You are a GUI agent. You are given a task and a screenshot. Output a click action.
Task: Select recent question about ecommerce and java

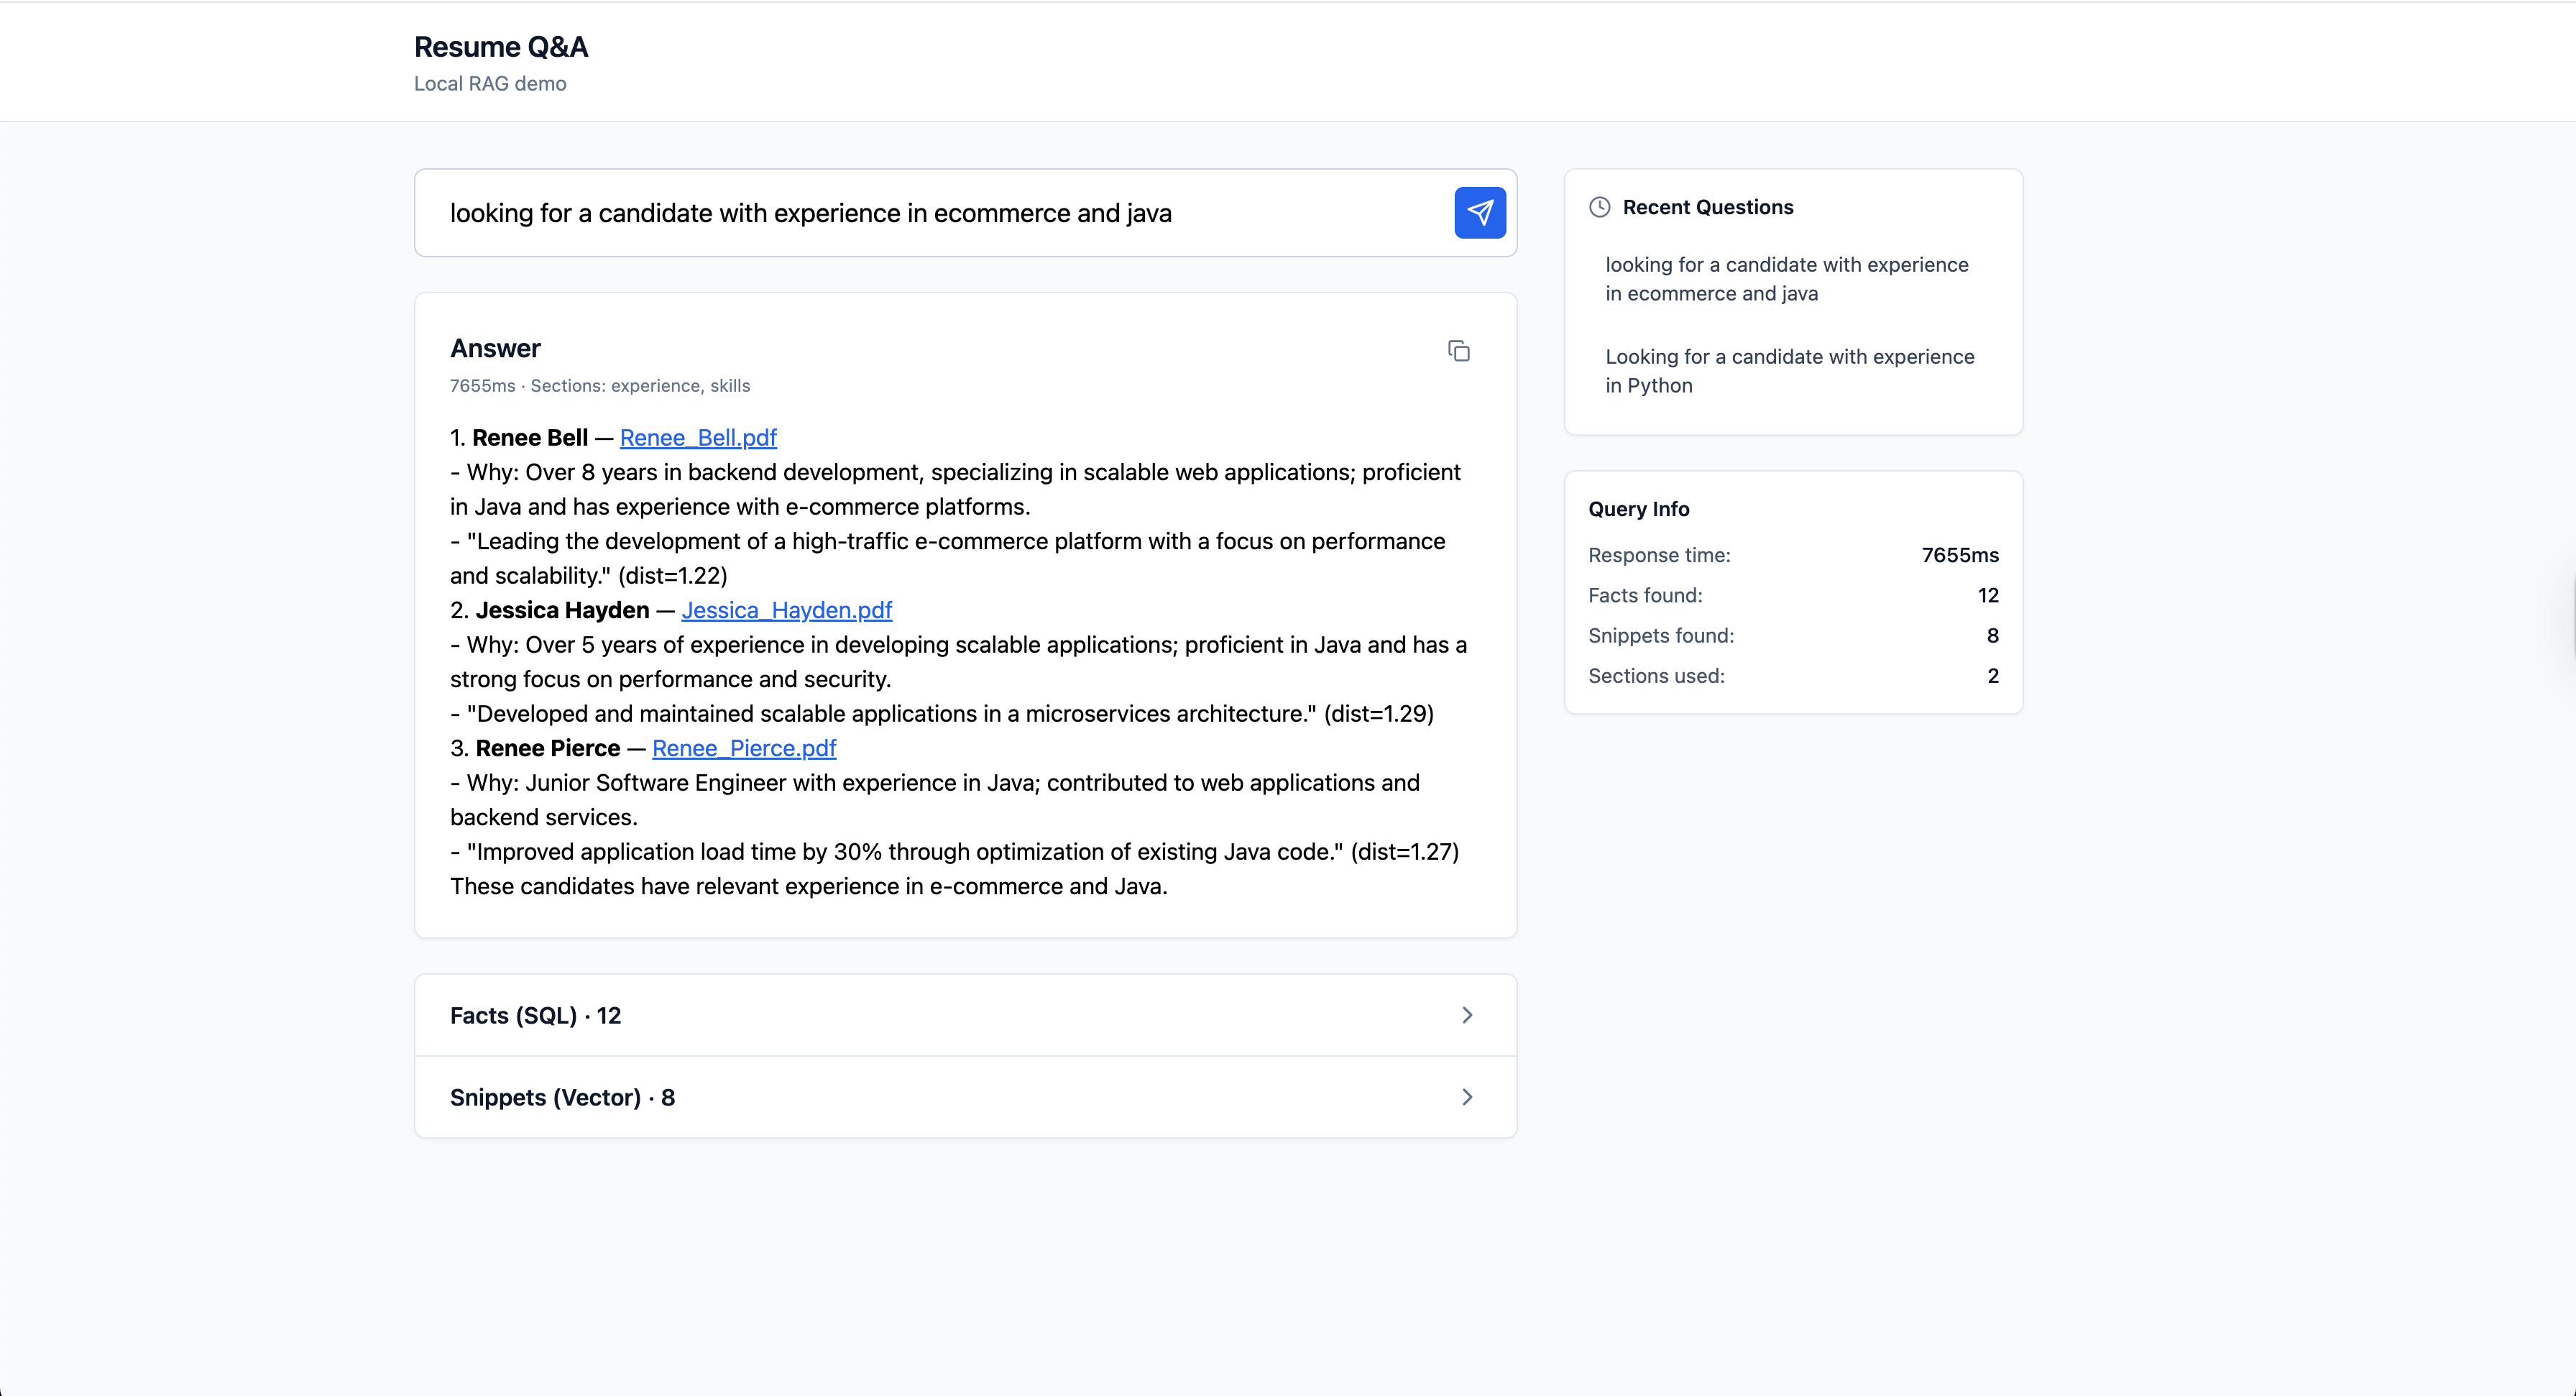(x=1787, y=279)
